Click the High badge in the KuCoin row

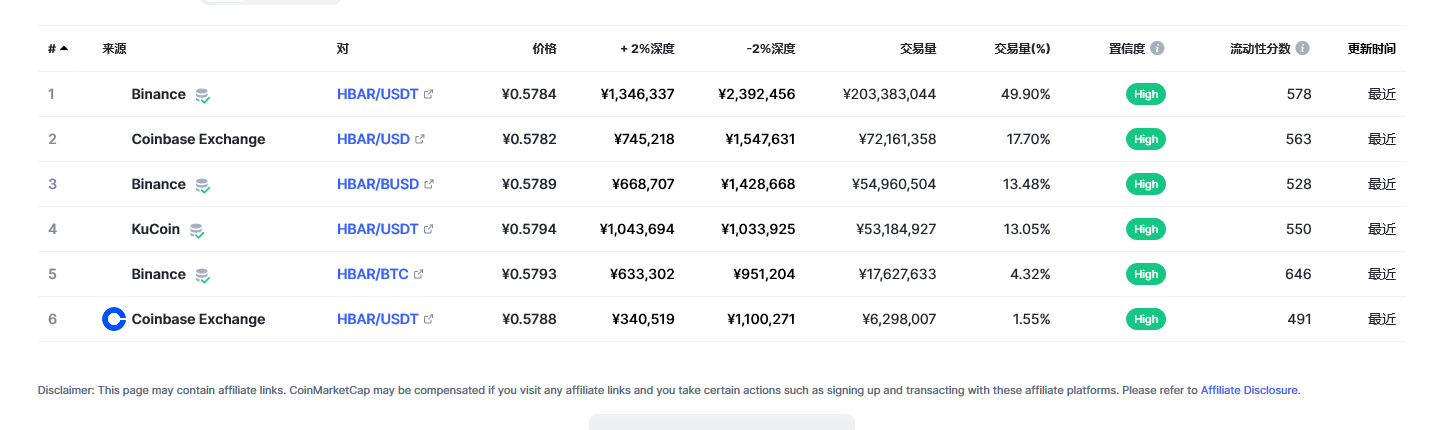[1146, 229]
